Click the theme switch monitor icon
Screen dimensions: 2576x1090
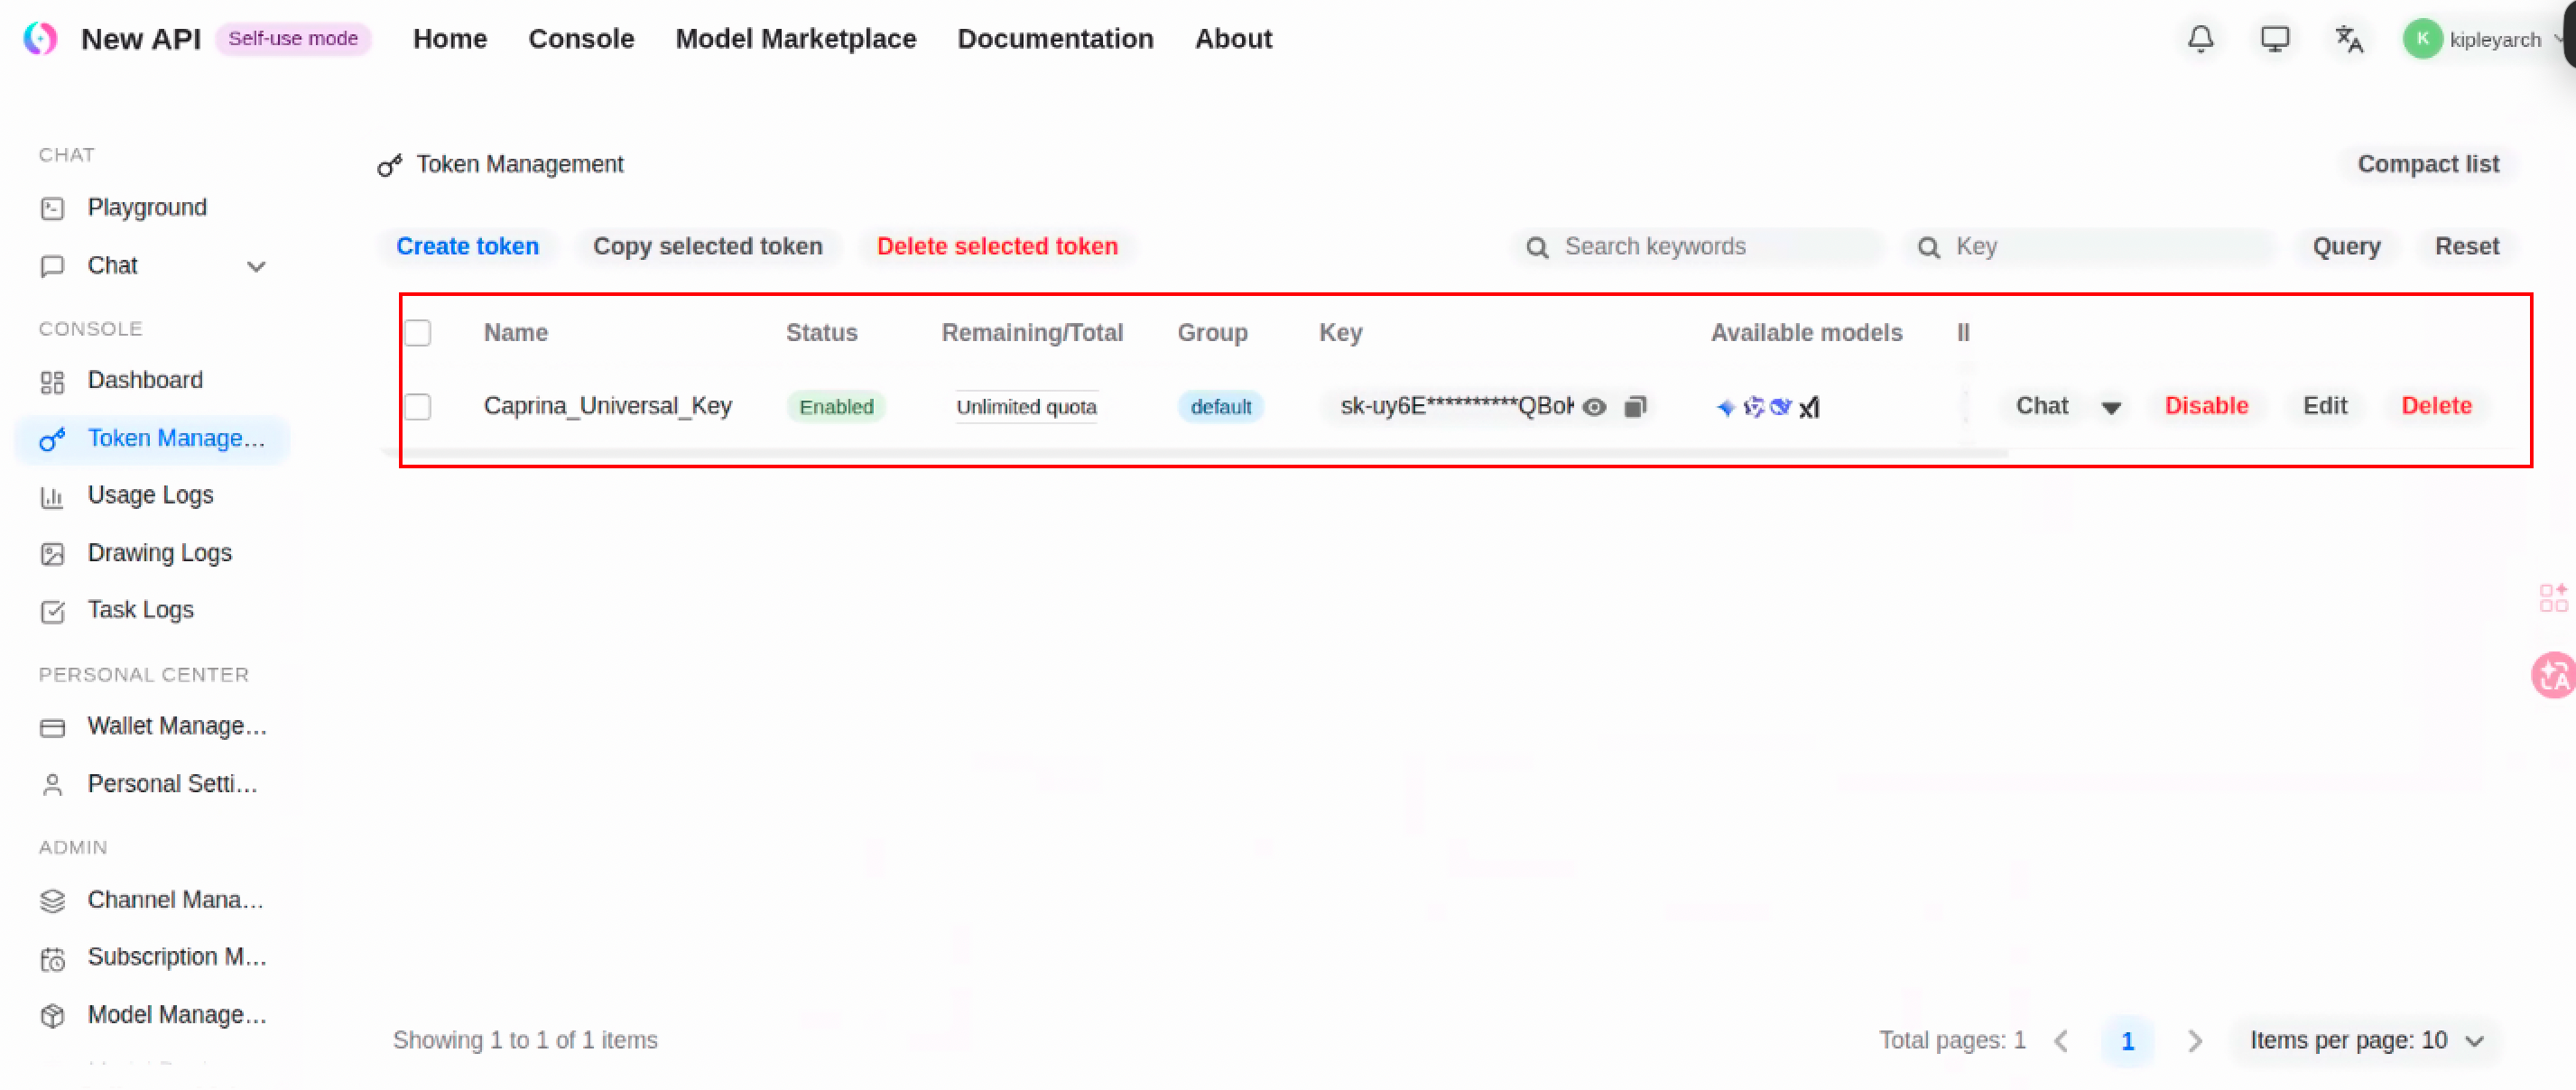2274,39
